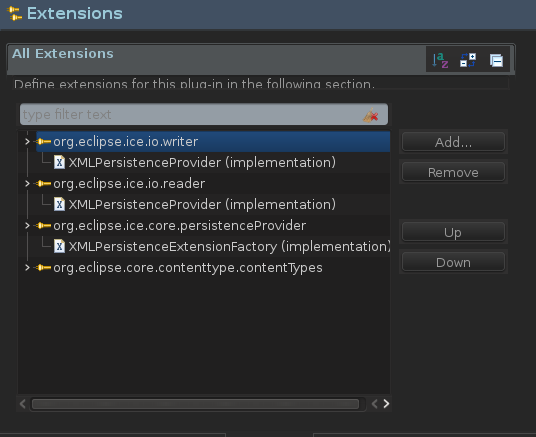Click the Add... button
Screen dimensions: 536x437
[x=453, y=142]
